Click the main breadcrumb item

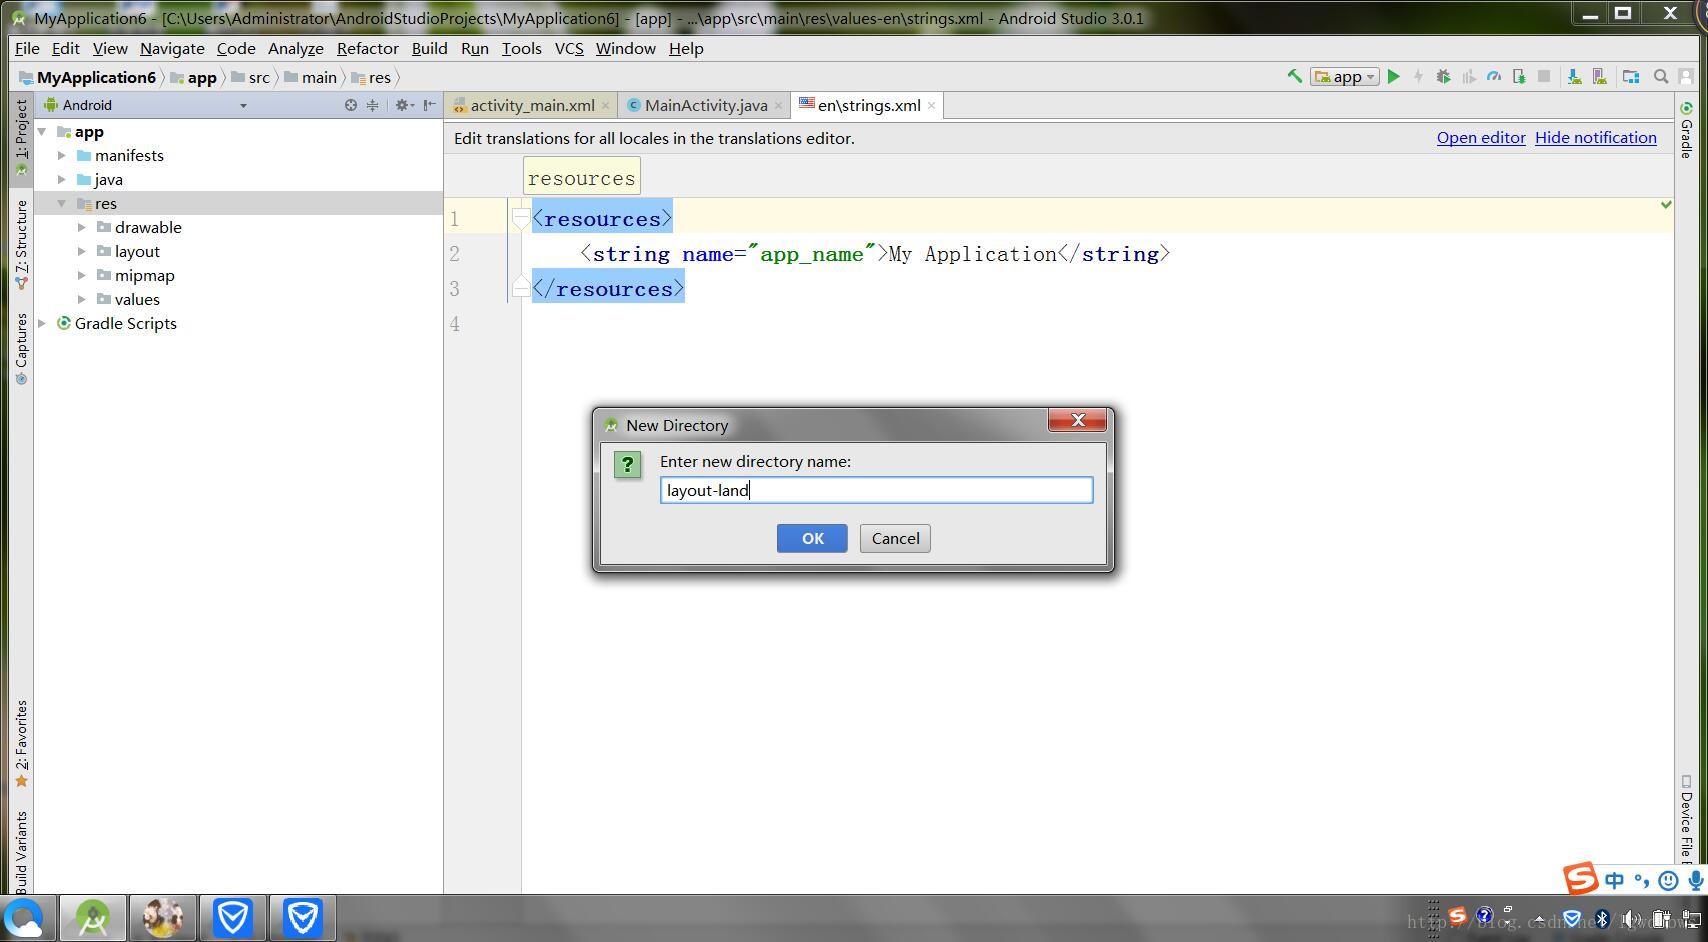coord(311,77)
